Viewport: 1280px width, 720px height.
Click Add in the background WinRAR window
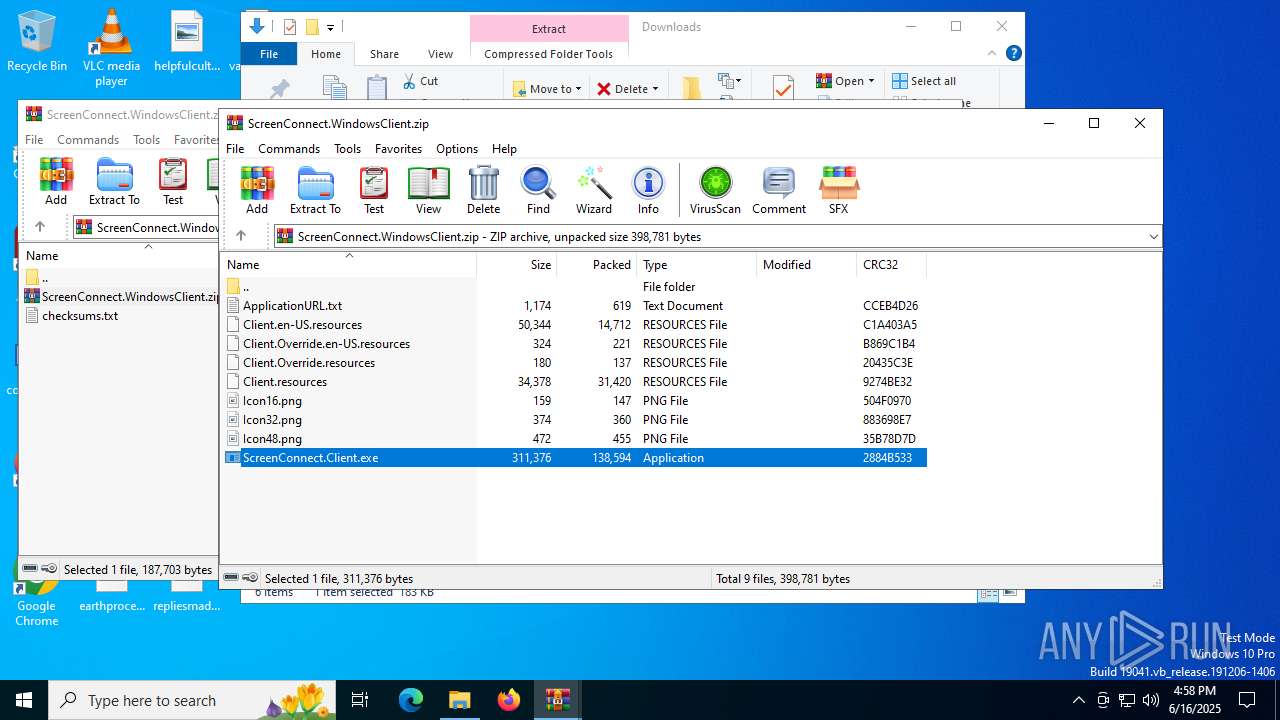56,182
